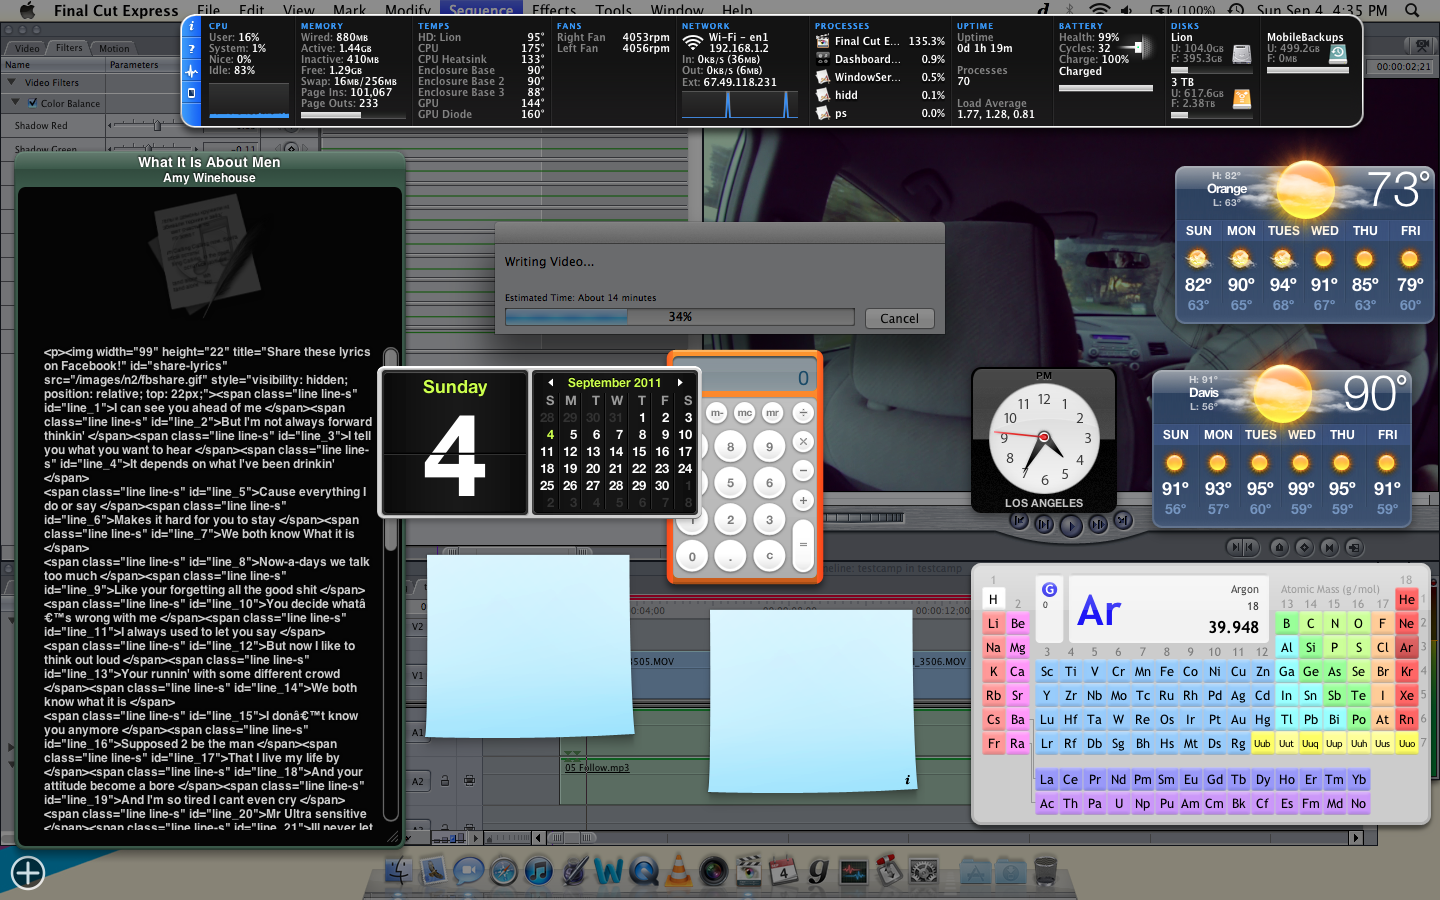Viewport: 1440px width, 900px height.
Task: Open the File menu
Action: pyautogui.click(x=209, y=10)
